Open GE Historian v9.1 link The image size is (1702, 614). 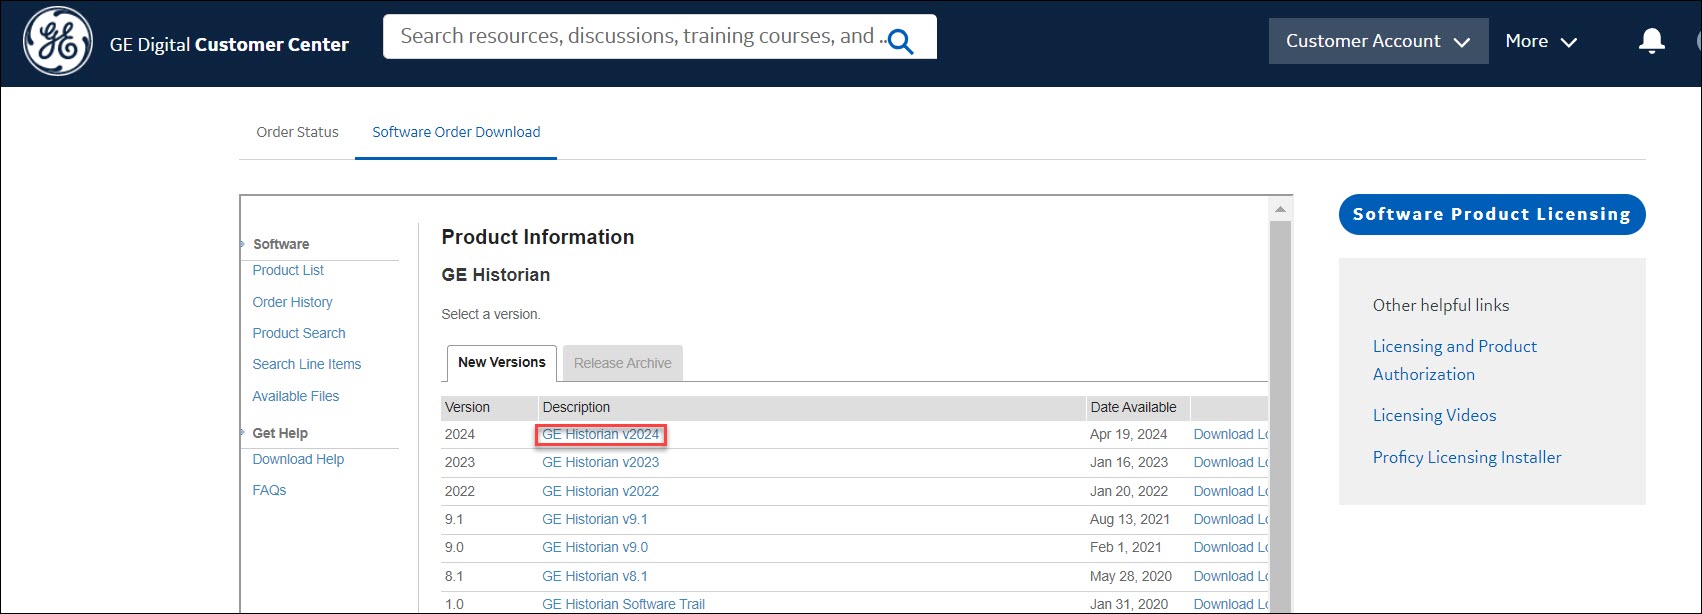[595, 519]
